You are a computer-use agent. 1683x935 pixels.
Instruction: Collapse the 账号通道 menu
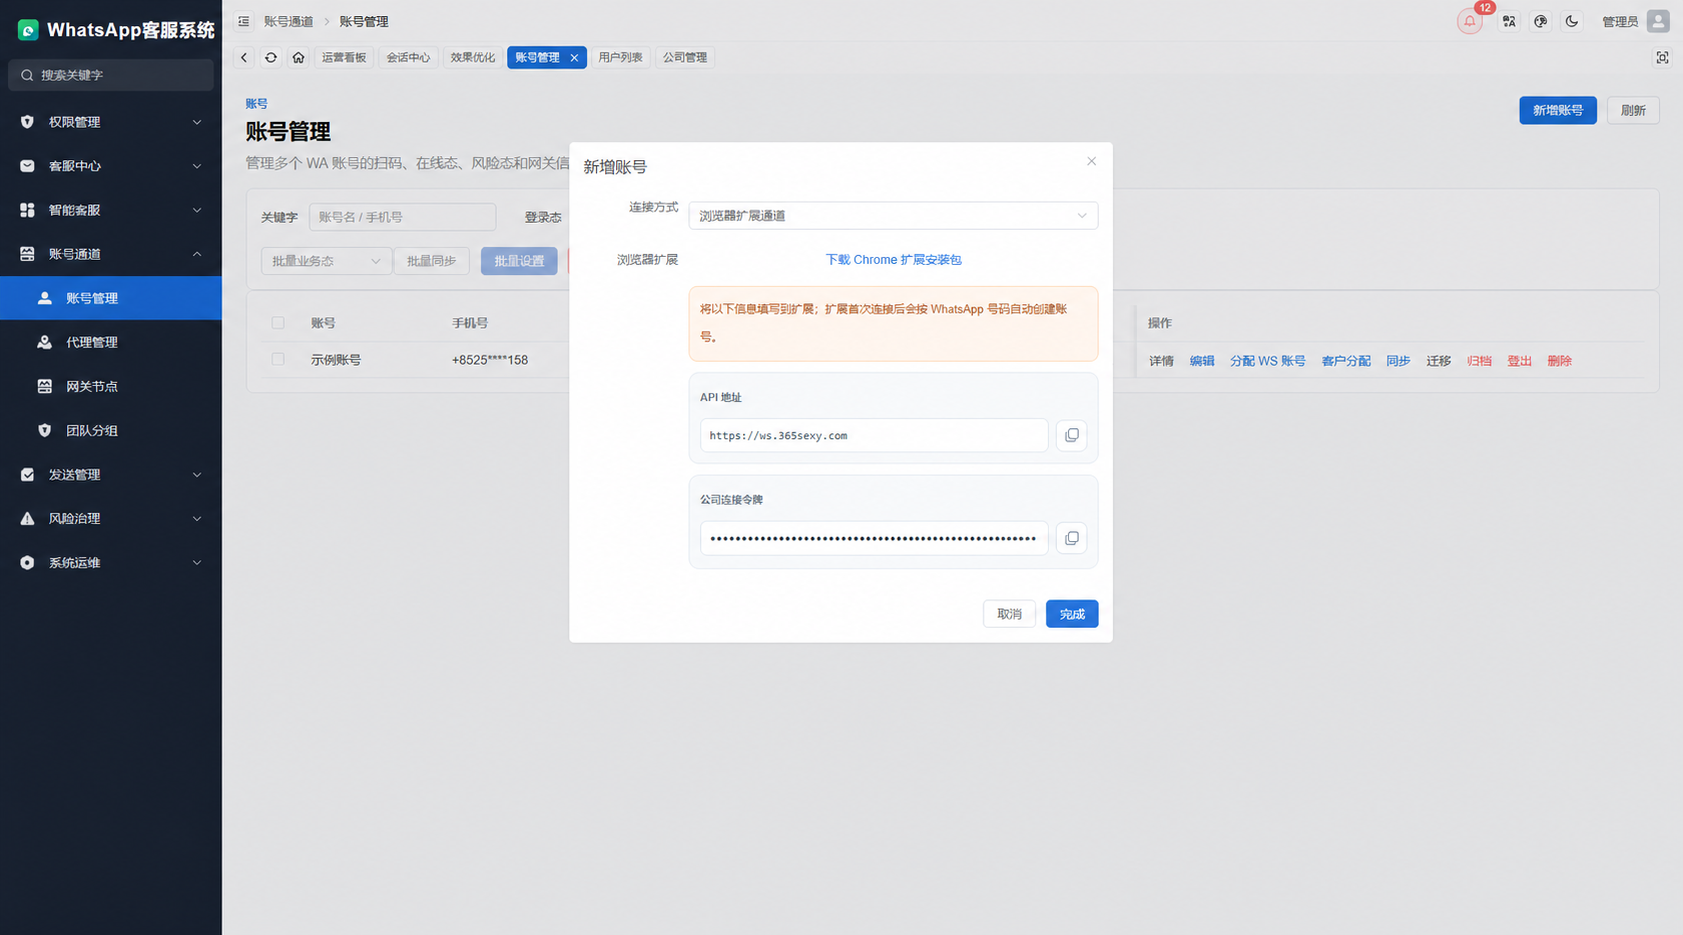point(111,254)
